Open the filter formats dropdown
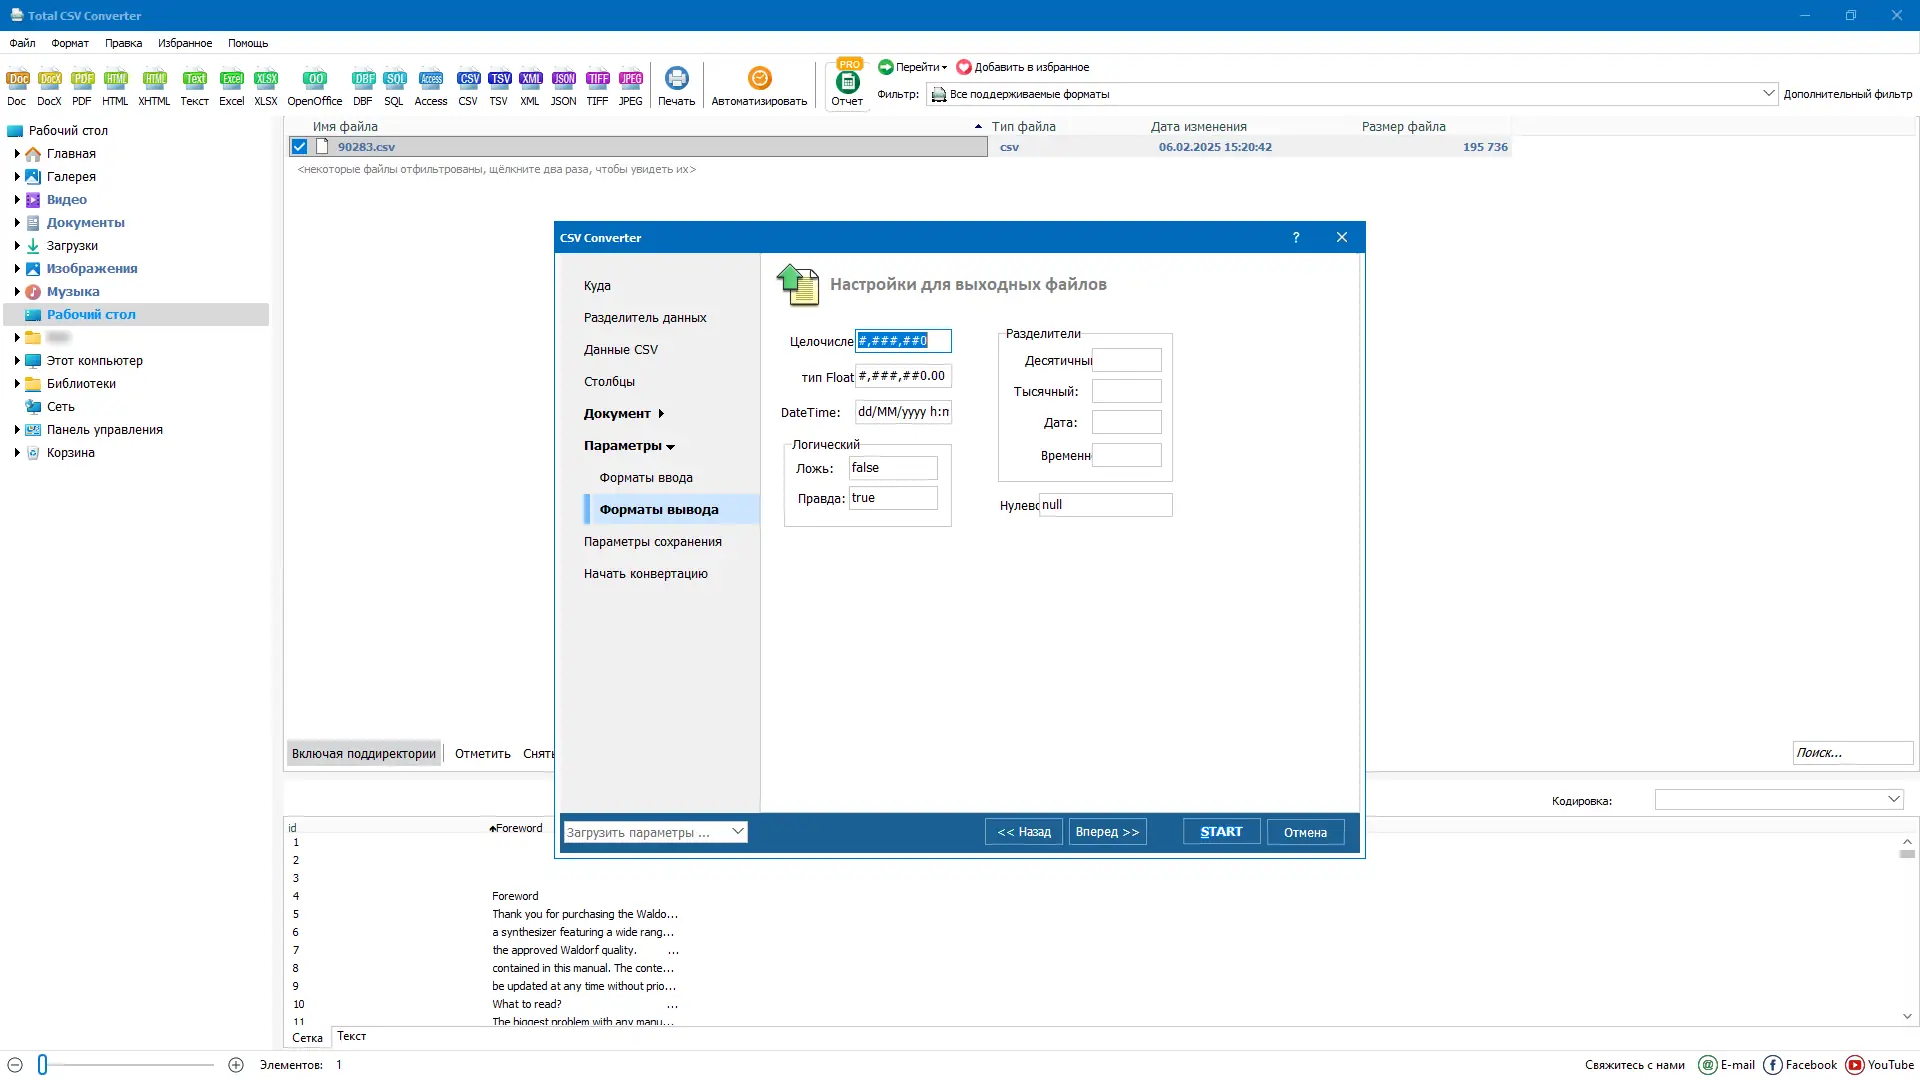The image size is (1920, 1080). coord(1768,93)
